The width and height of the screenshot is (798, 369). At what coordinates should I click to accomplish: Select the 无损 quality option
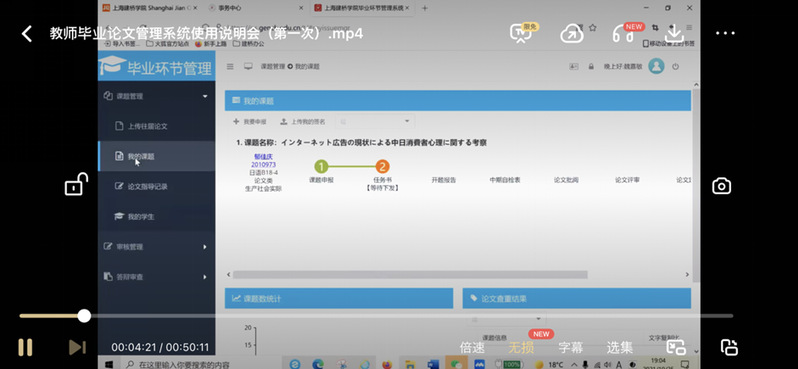click(x=521, y=348)
